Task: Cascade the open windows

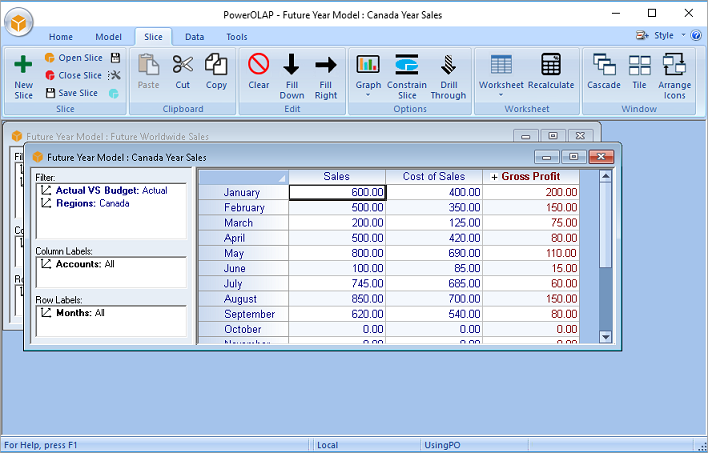Action: tap(604, 74)
